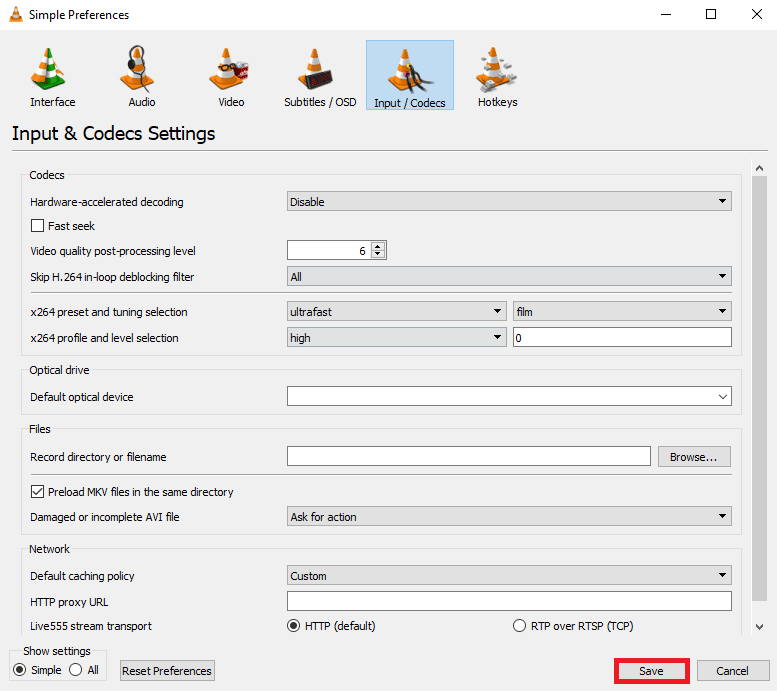Click the 'Live555 stream transport' label
The image size is (777, 691).
tap(91, 626)
